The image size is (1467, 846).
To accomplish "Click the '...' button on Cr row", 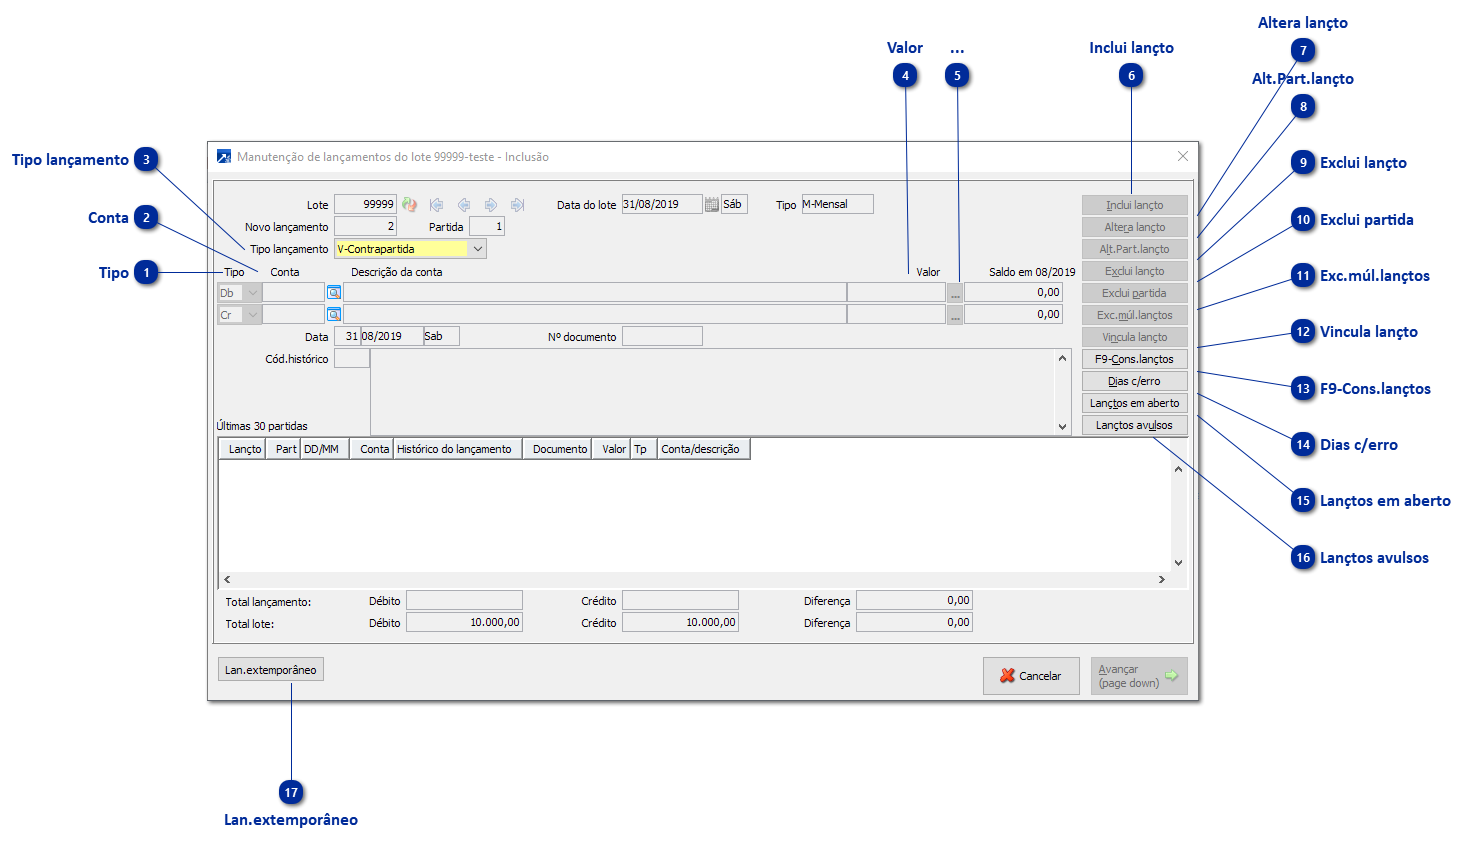I will coord(955,315).
